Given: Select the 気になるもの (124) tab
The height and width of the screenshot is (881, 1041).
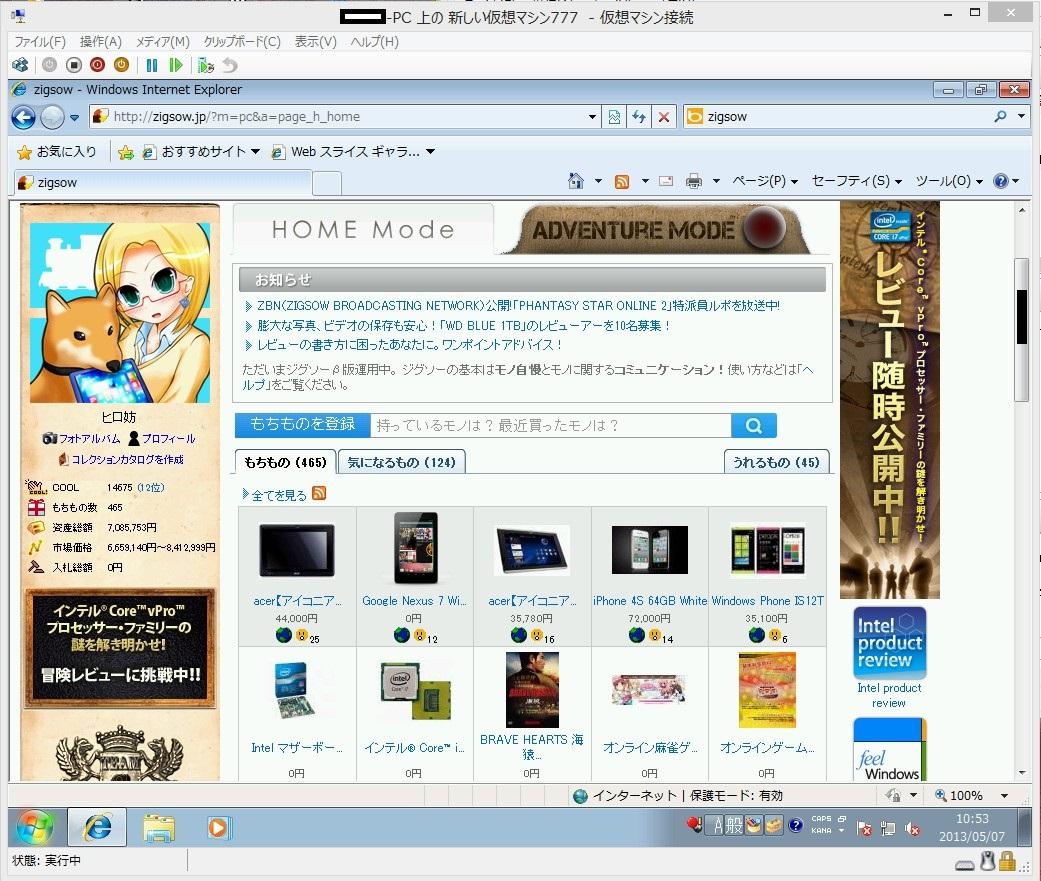Looking at the screenshot, I should coord(401,462).
